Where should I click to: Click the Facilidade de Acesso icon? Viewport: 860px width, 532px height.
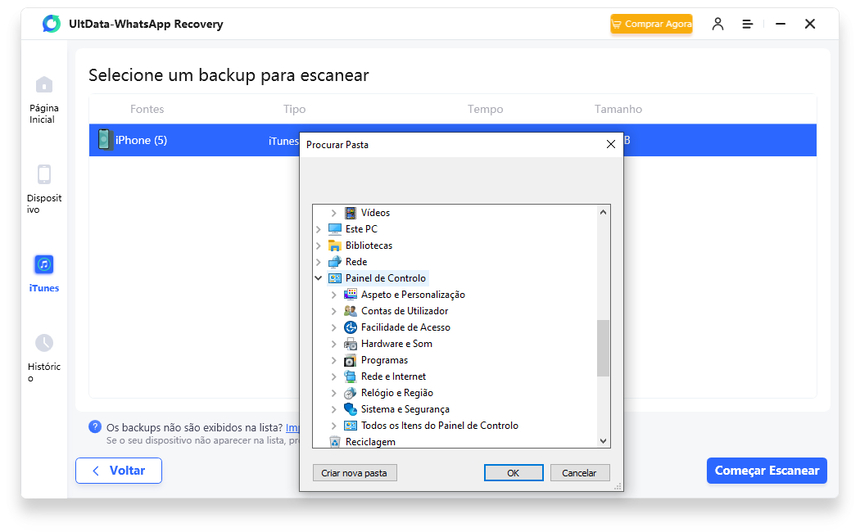click(350, 327)
